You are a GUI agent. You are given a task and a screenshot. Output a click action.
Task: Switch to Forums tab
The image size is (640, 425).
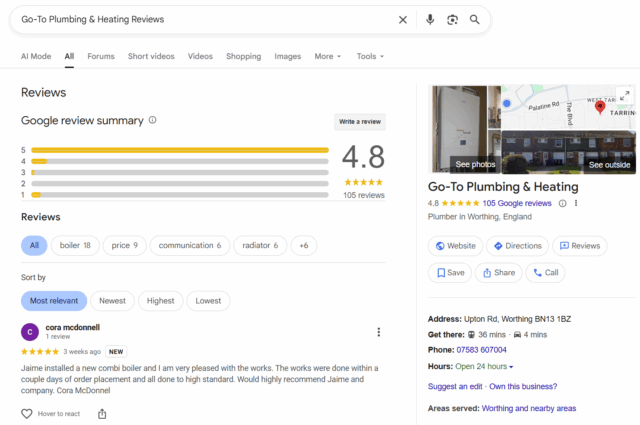point(101,56)
